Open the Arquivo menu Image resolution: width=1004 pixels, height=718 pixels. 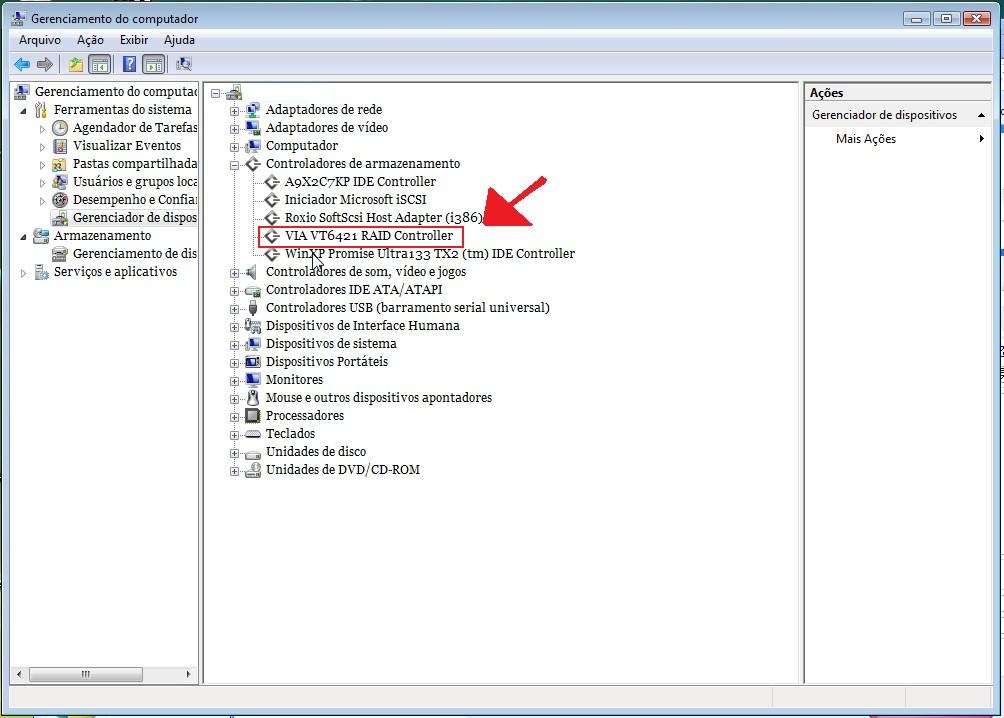click(40, 40)
